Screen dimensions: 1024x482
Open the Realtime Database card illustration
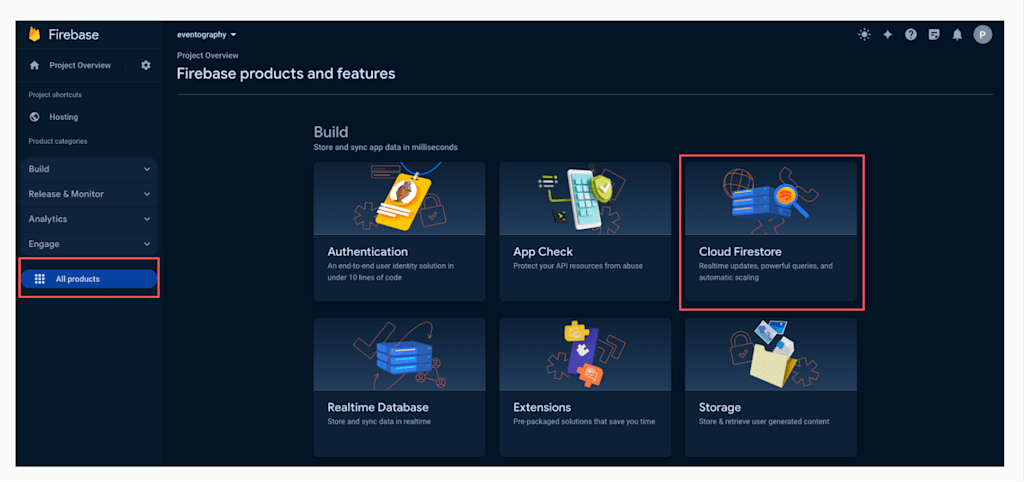[x=399, y=354]
